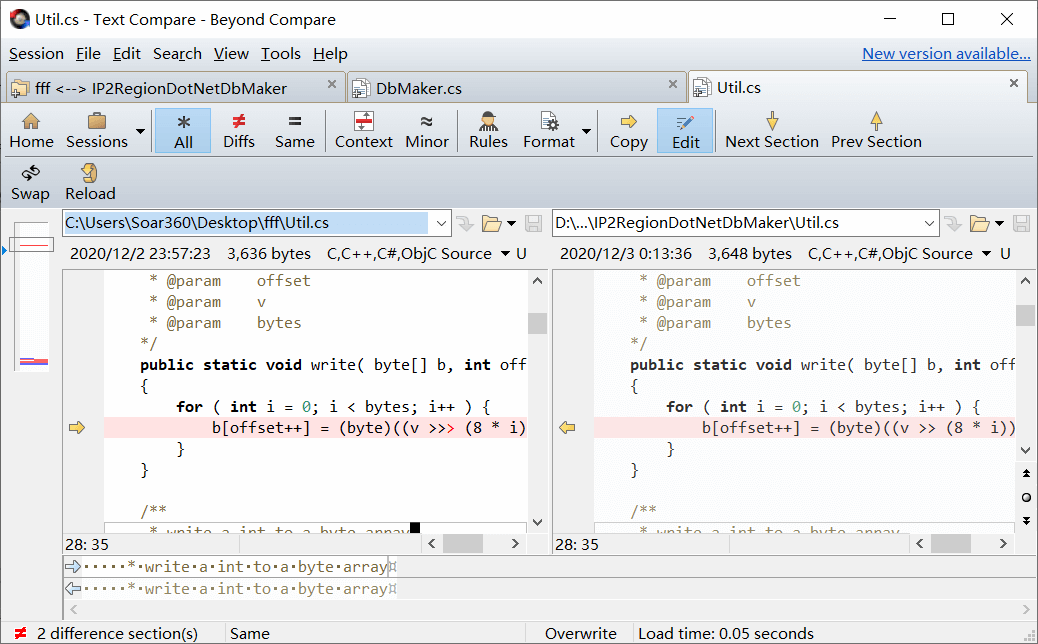1038x644 pixels.
Task: Reload the compared files
Action: 90,182
